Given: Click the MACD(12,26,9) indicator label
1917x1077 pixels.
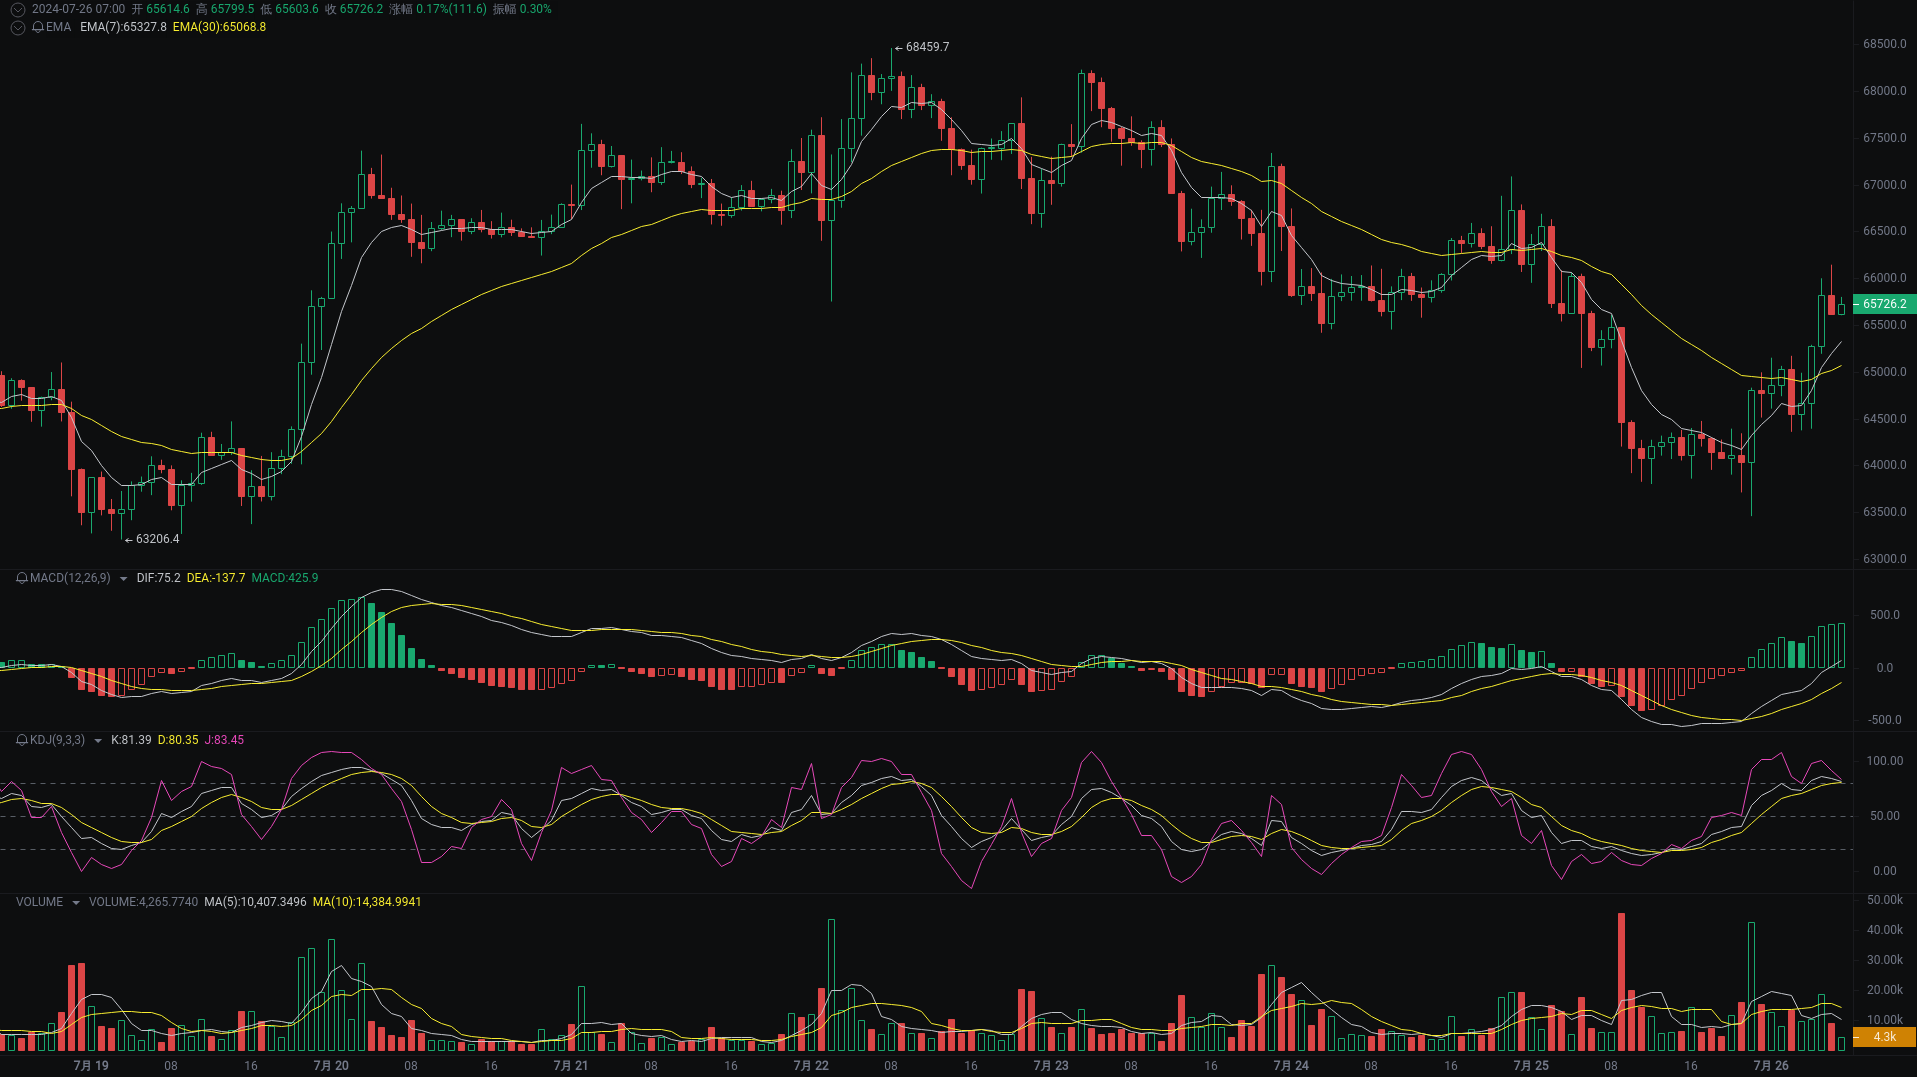Looking at the screenshot, I should point(68,578).
